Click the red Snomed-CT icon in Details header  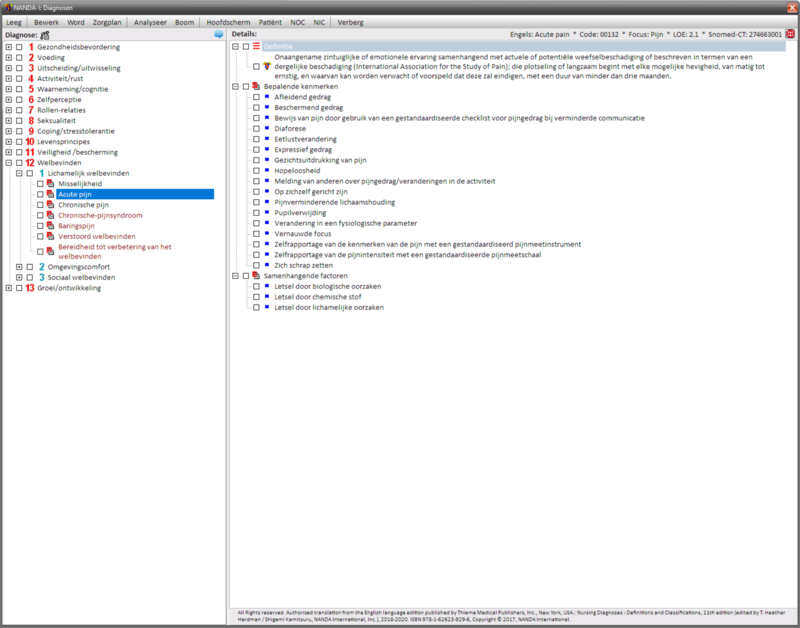pos(790,34)
